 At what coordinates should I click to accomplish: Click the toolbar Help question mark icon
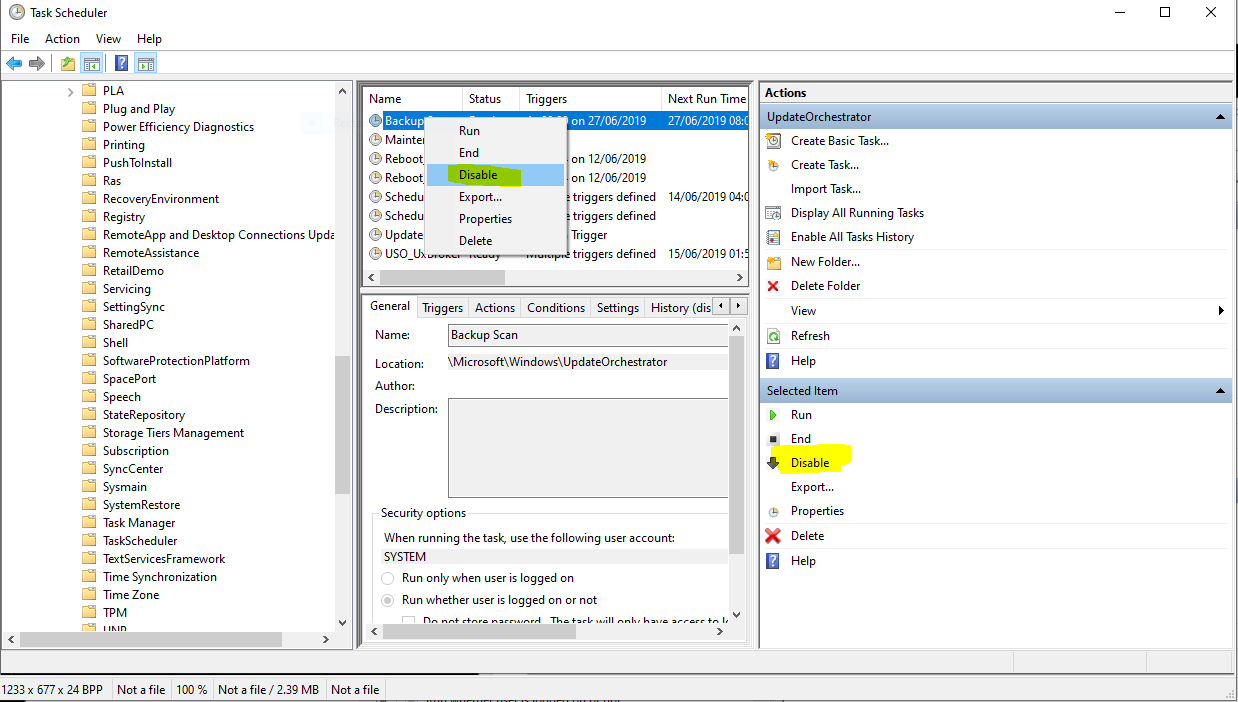pos(121,64)
